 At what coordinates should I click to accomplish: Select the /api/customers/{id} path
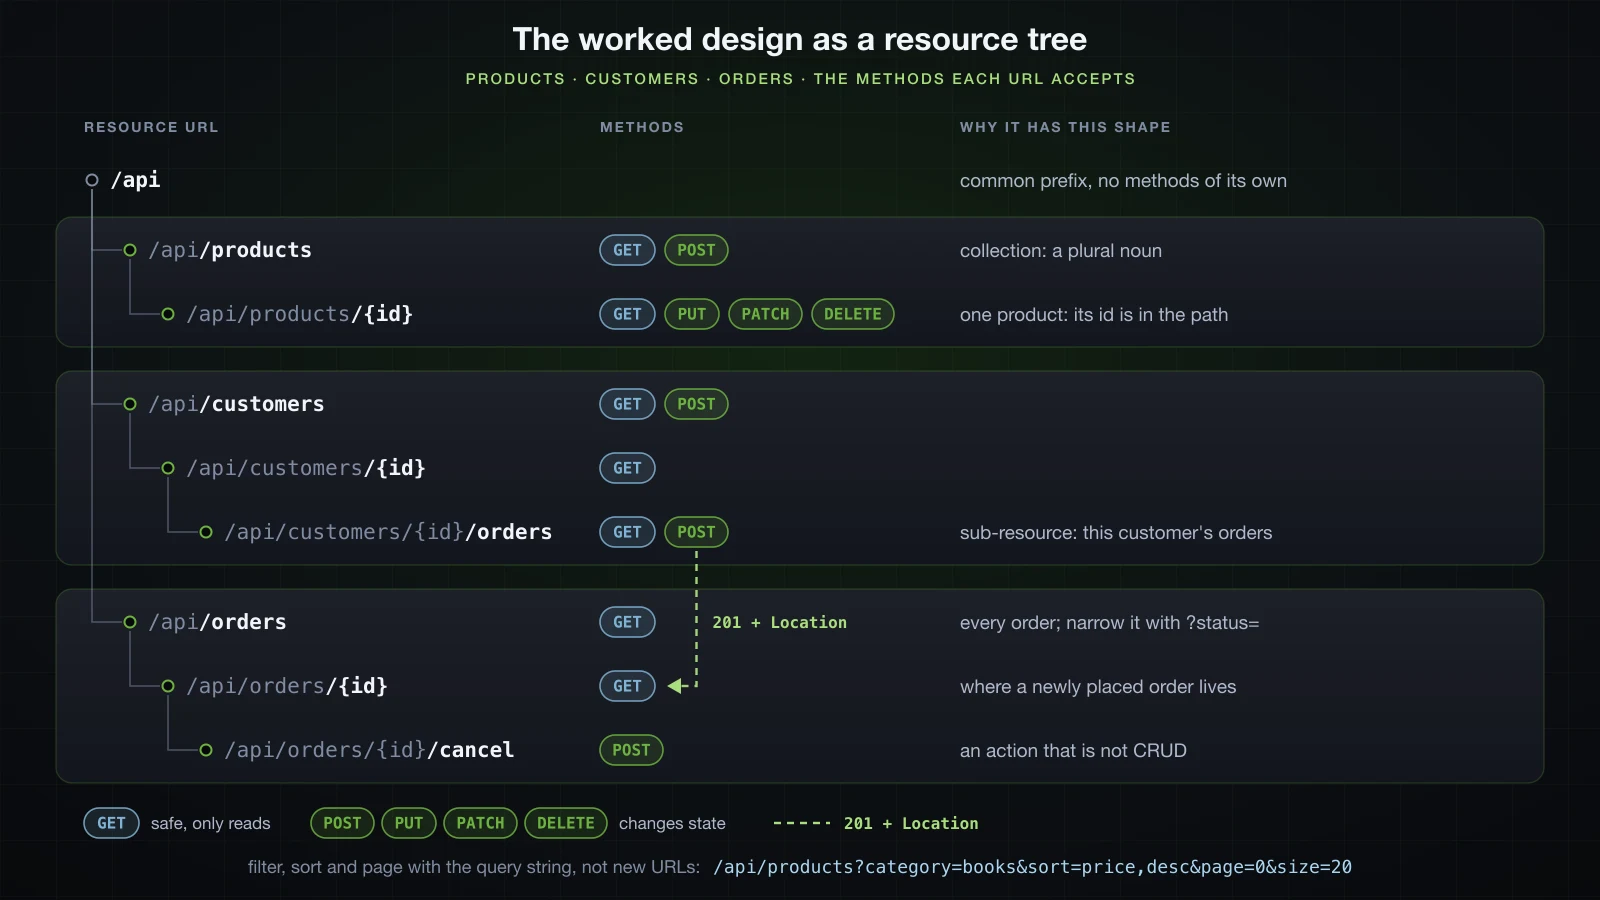(x=306, y=468)
